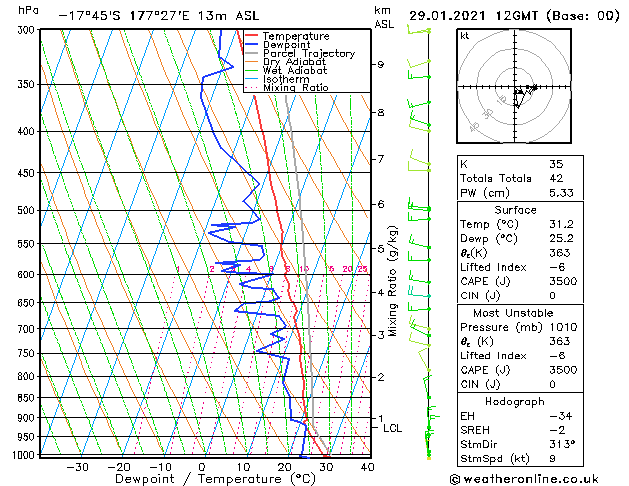Click the Mixing Ratio legend label
Image resolution: width=629 pixels, height=486 pixels.
pyautogui.click(x=296, y=88)
